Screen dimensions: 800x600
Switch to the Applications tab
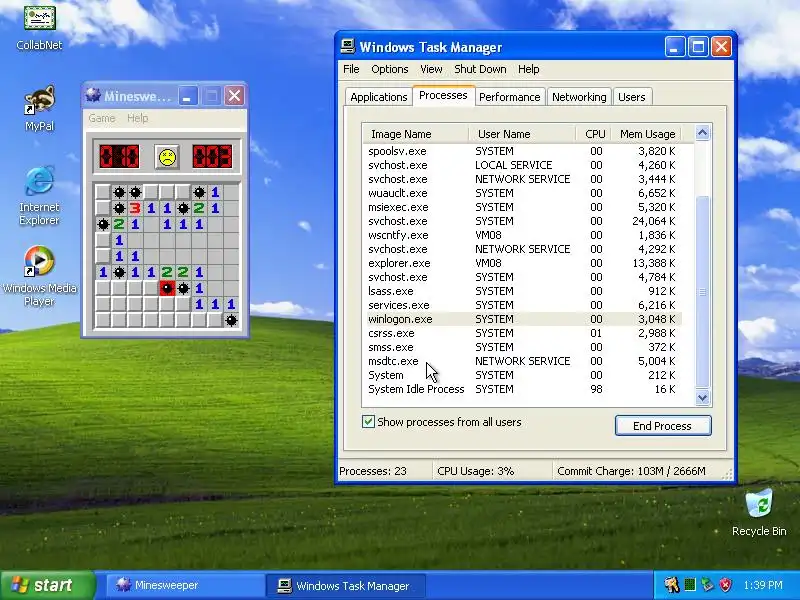pos(379,97)
